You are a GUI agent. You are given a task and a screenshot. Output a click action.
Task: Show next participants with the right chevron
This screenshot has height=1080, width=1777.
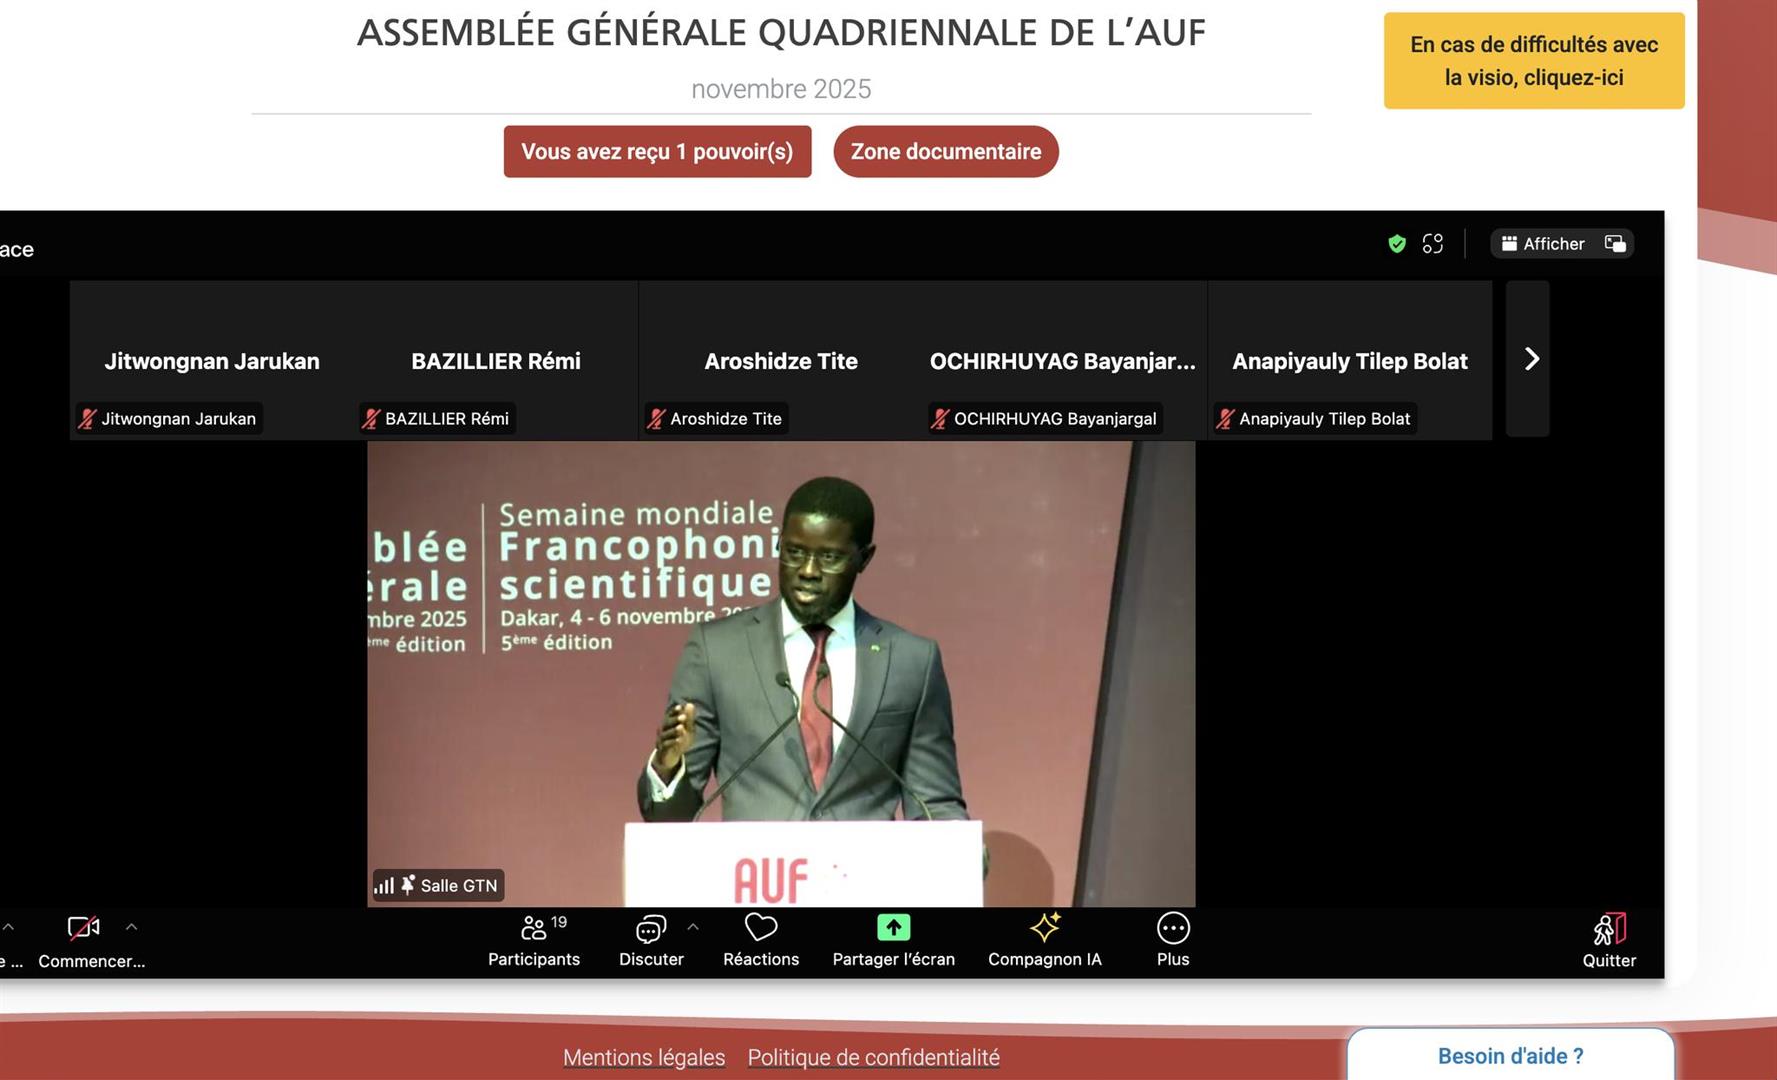[1530, 359]
